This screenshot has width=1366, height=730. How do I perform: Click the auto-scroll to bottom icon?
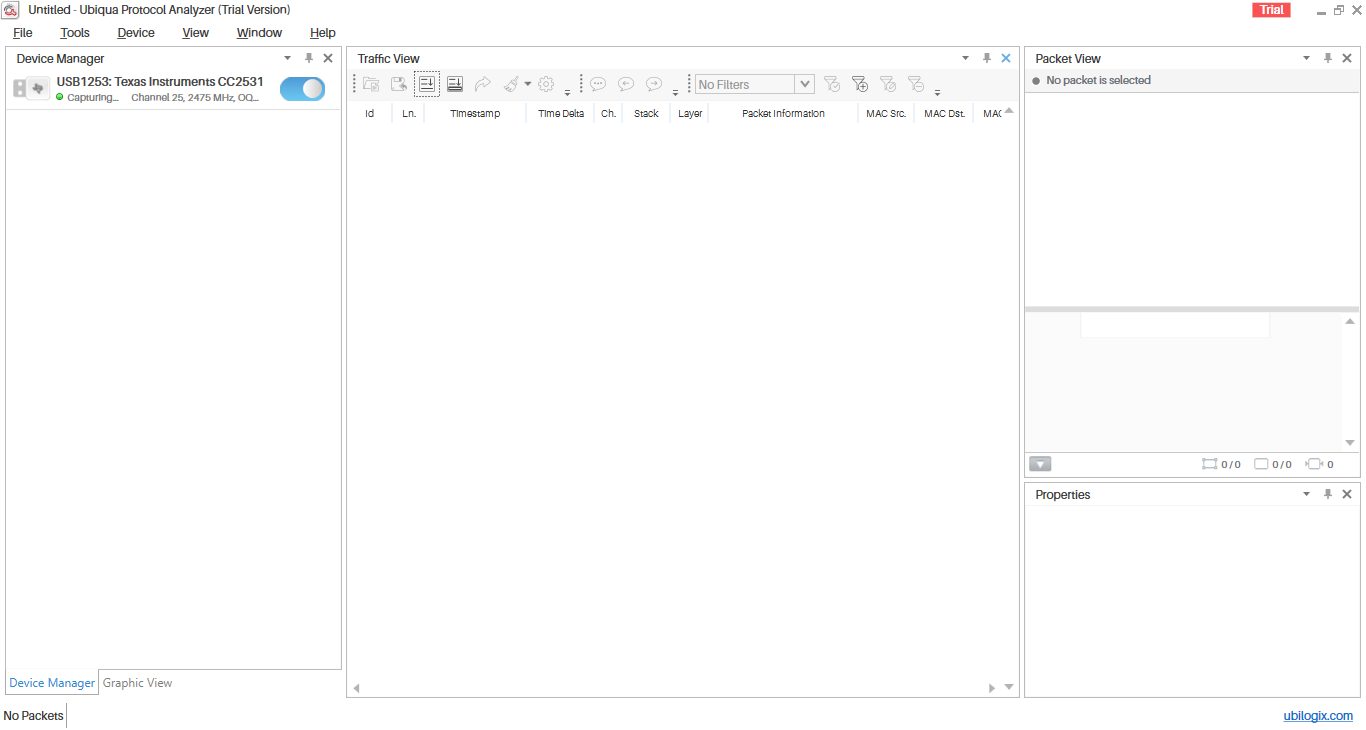(x=427, y=85)
